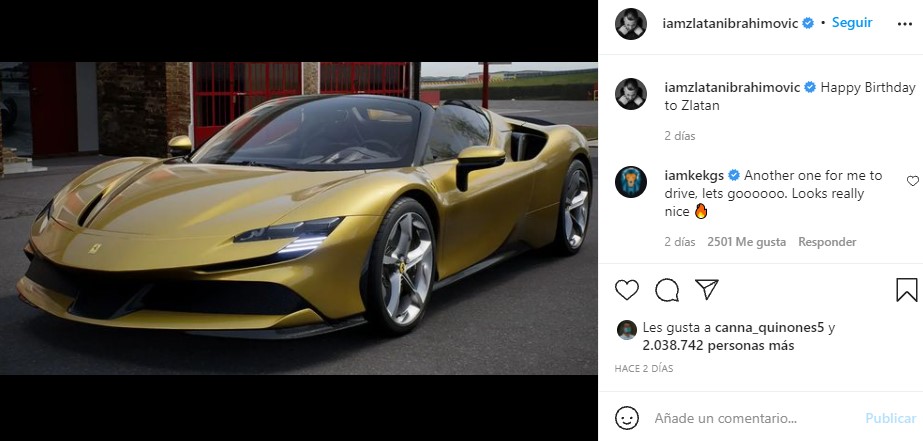Open emoji picker smiley icon

(626, 418)
